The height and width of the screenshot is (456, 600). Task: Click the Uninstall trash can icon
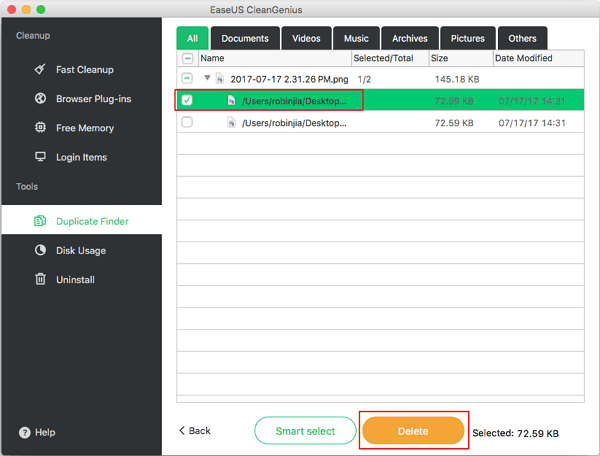pyautogui.click(x=40, y=279)
